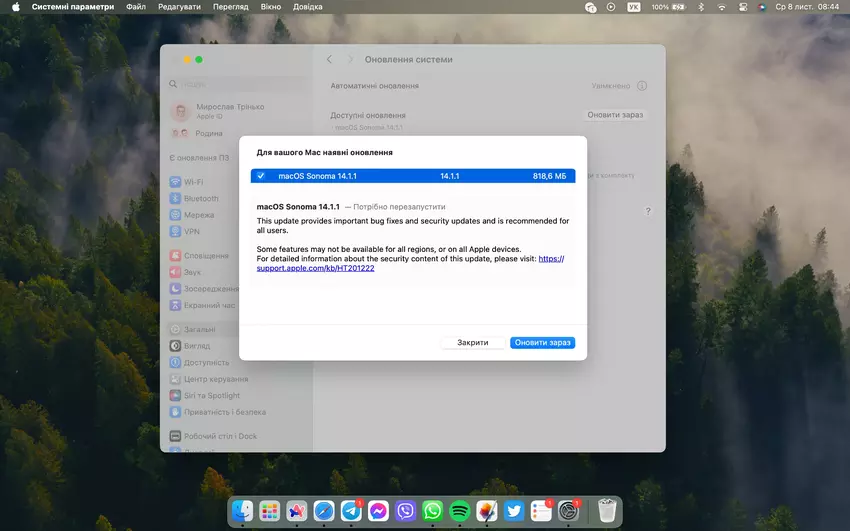Open Control Center in the menu bar
The width and height of the screenshot is (850, 531).
coord(742,7)
